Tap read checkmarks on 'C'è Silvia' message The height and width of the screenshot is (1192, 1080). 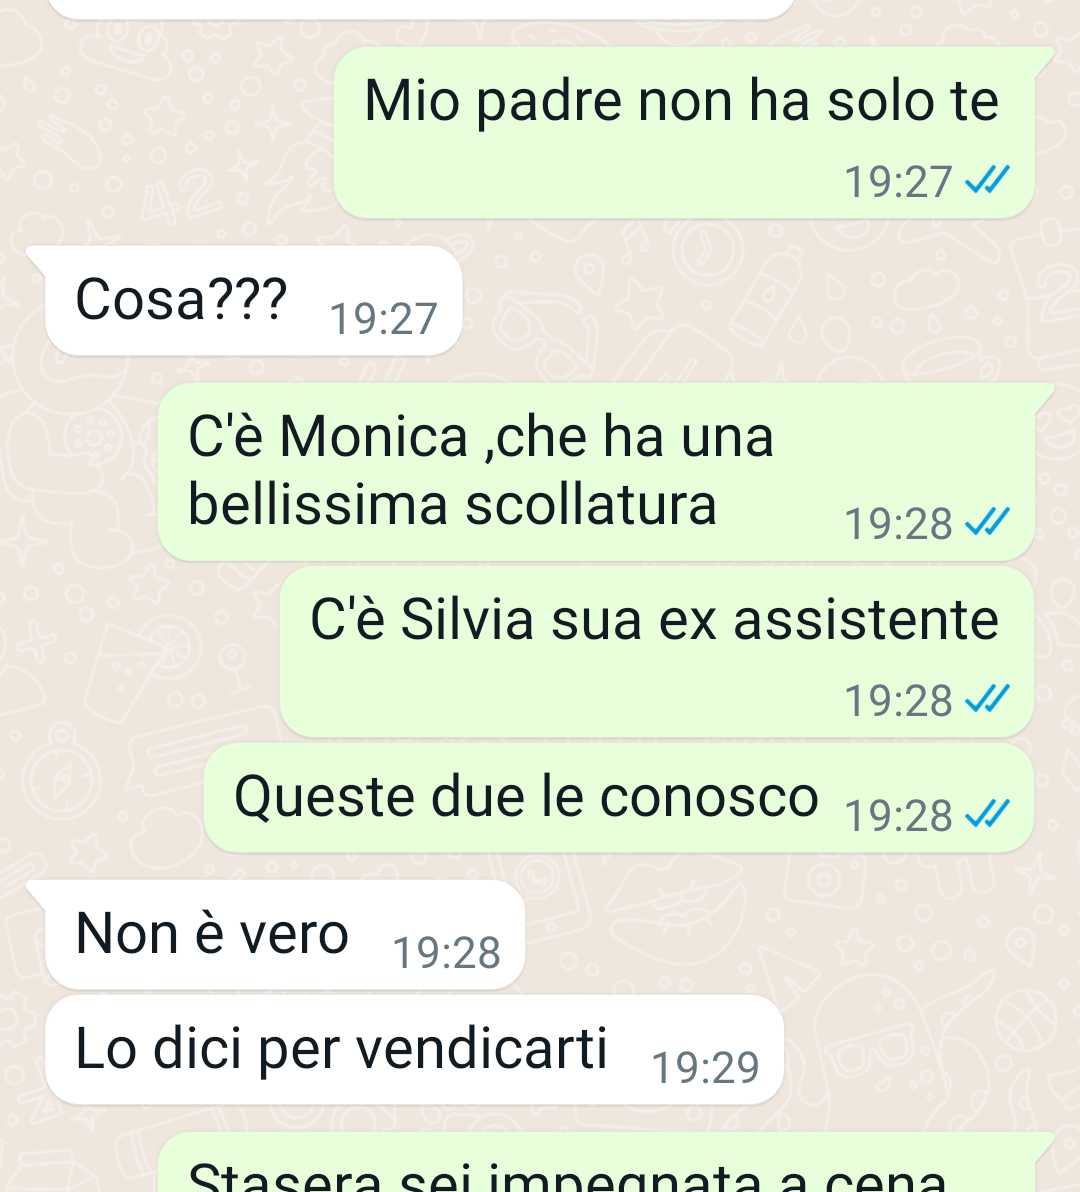(x=987, y=699)
